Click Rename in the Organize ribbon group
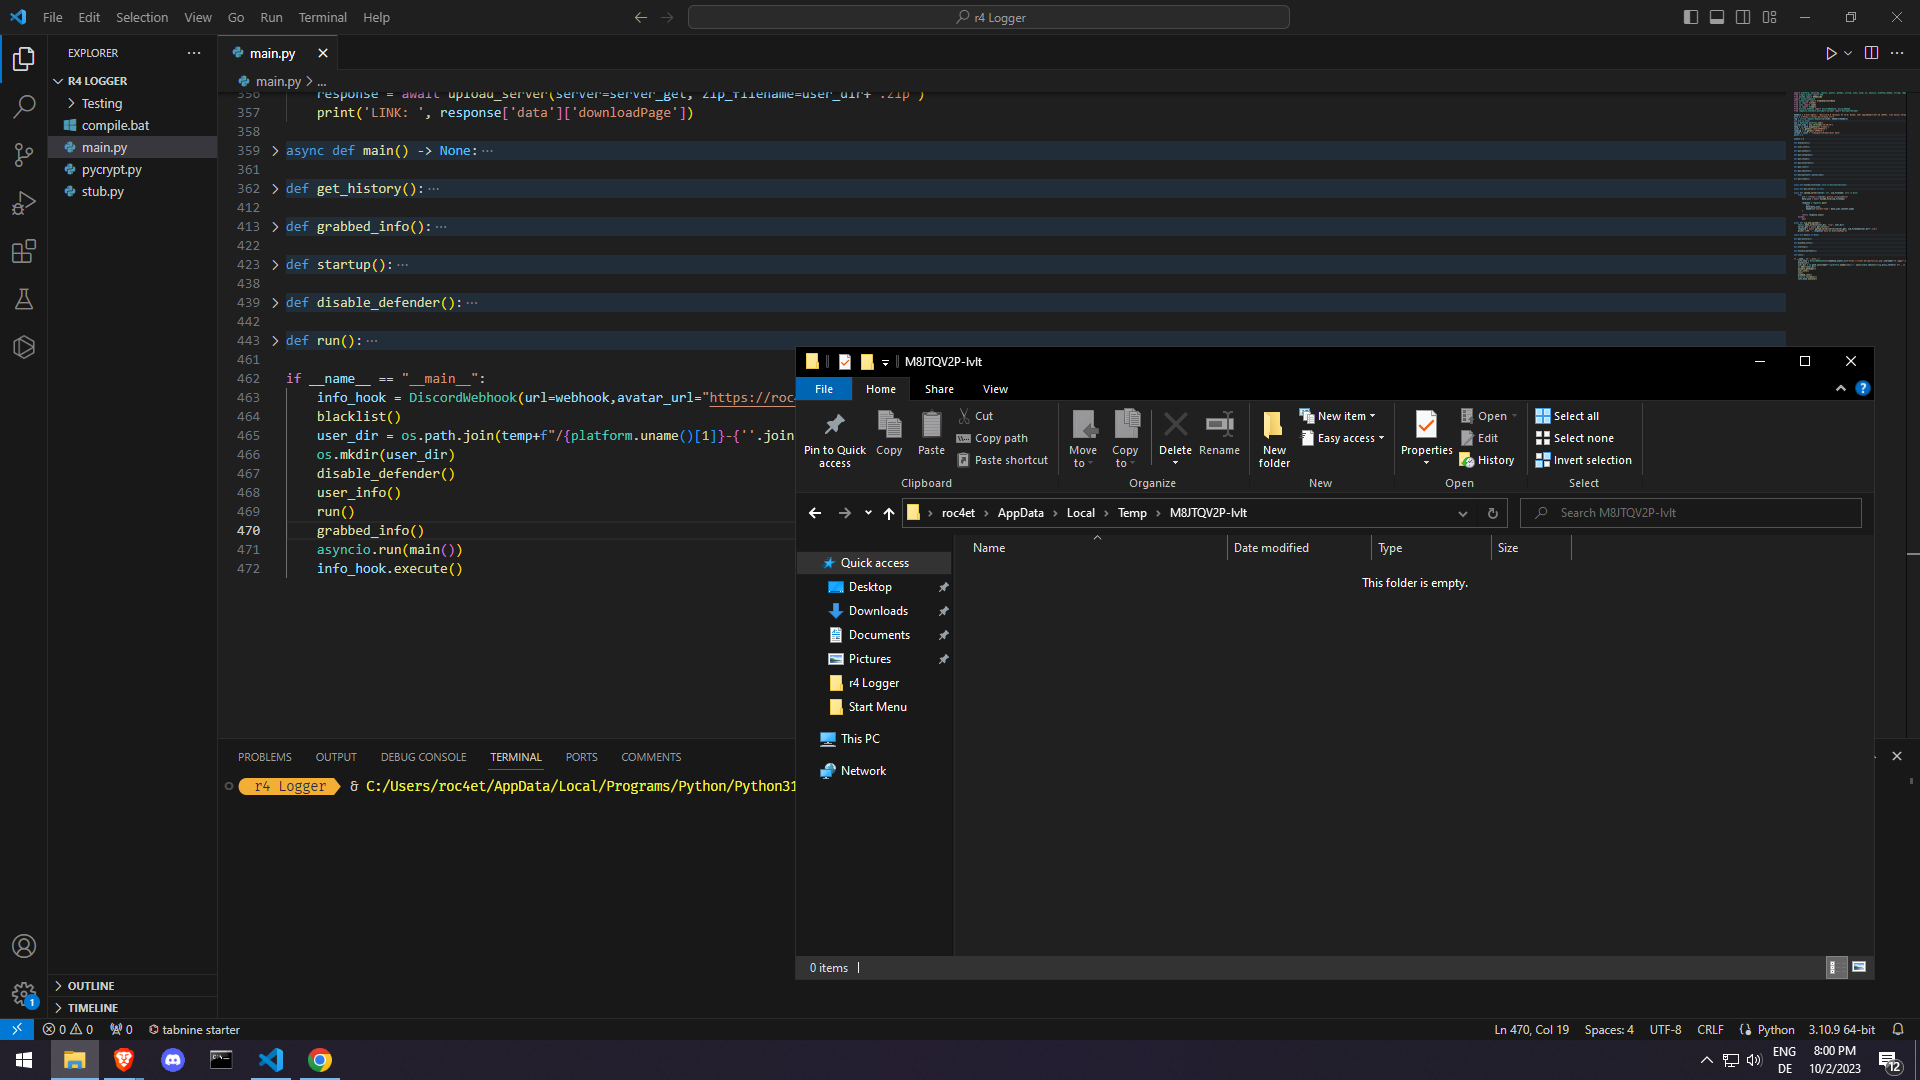 click(1219, 433)
